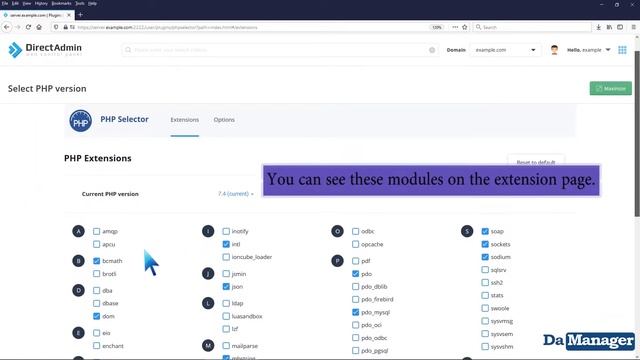Enable the amqp extension checkbox
This screenshot has height=360, width=640.
[96, 231]
